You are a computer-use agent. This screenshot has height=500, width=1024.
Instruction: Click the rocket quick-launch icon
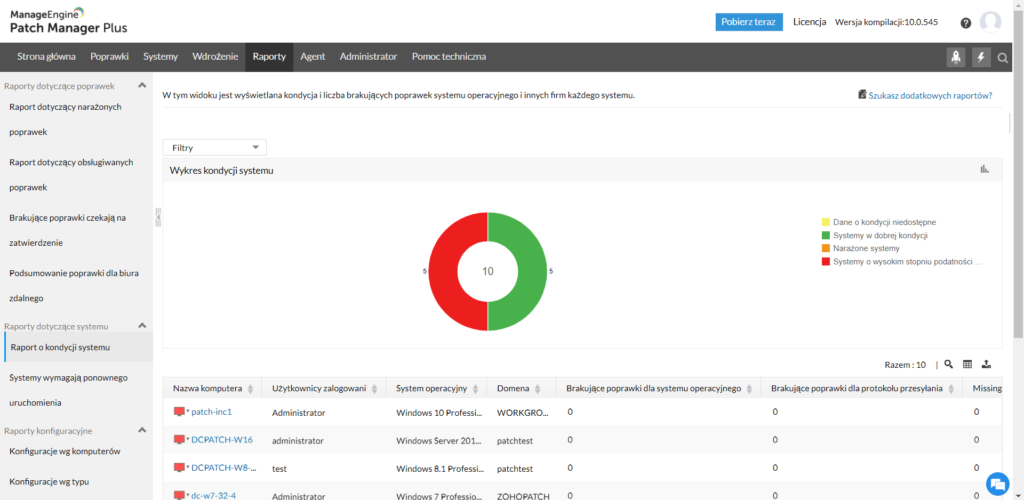coord(956,57)
